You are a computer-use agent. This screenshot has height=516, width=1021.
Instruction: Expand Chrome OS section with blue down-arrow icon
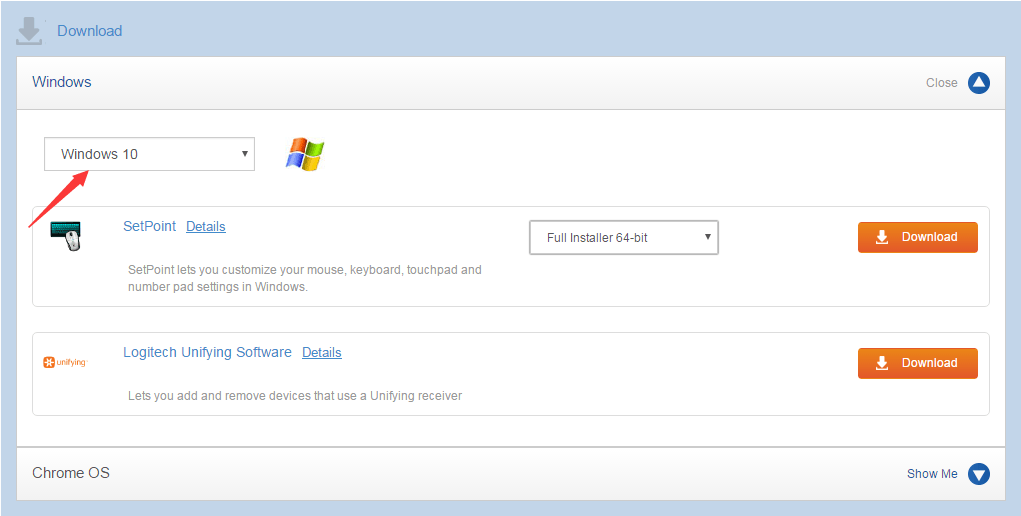coord(979,474)
